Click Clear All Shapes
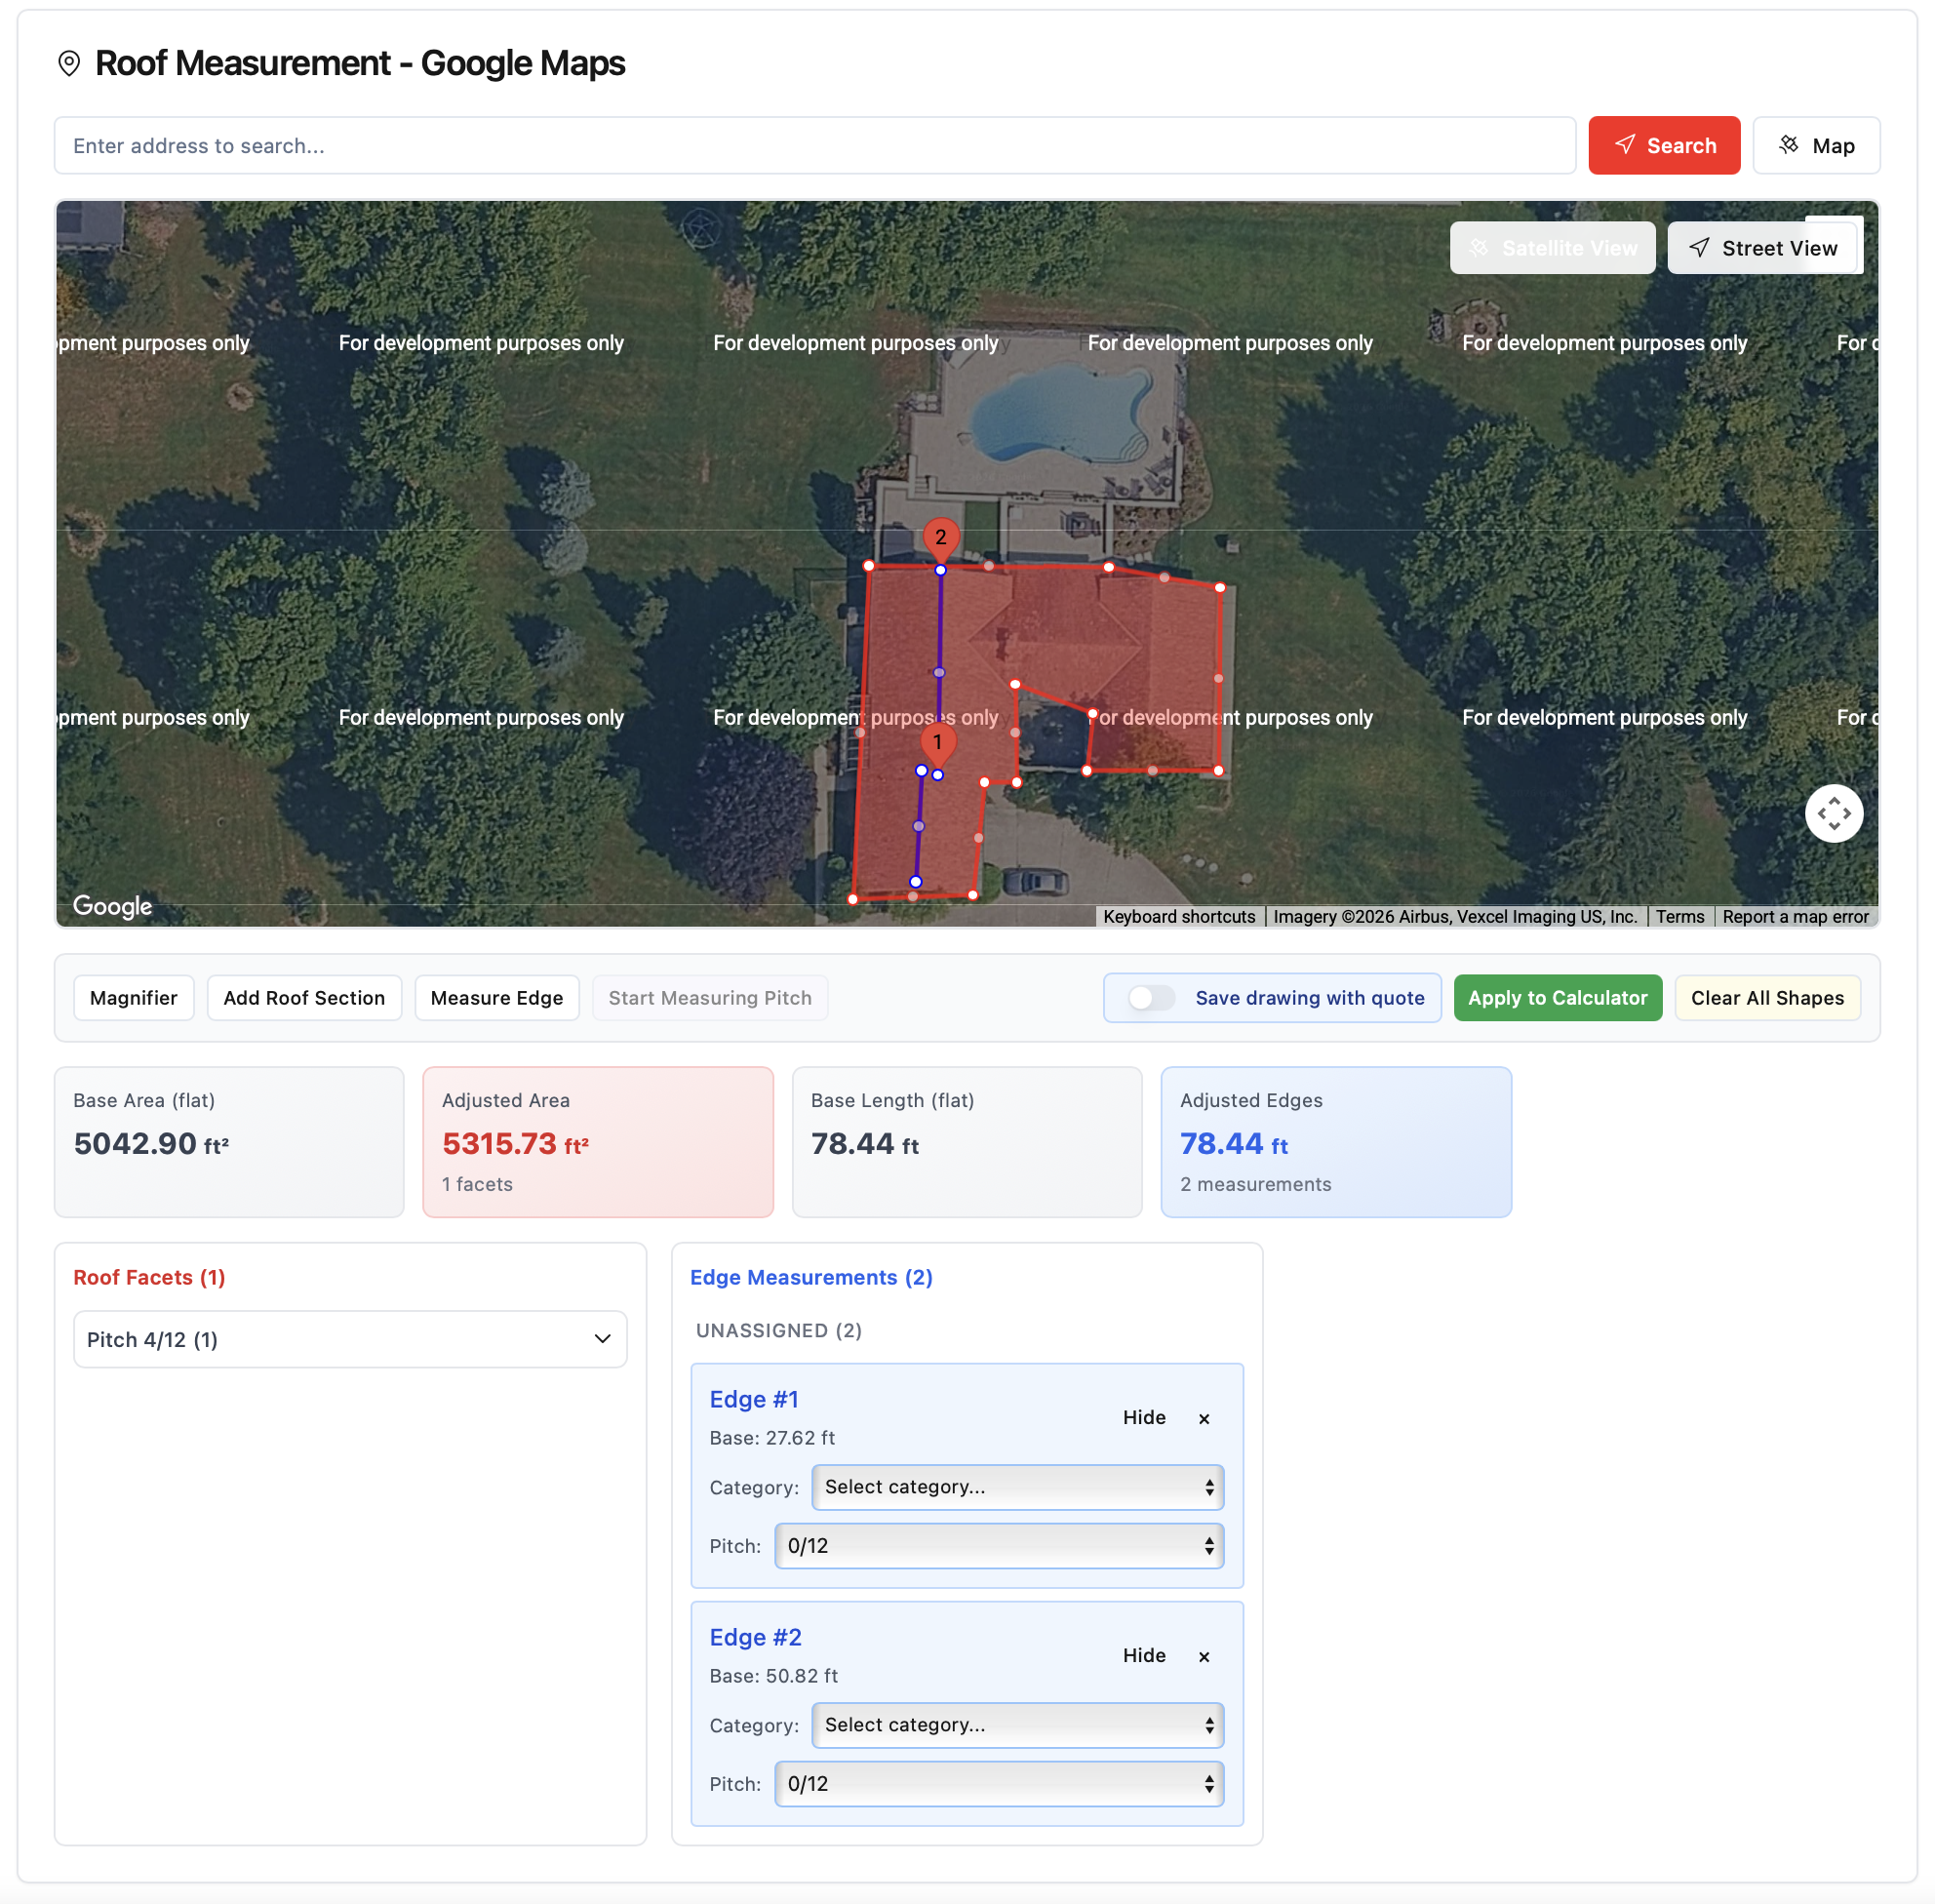This screenshot has height=1904, width=1935. (x=1767, y=998)
